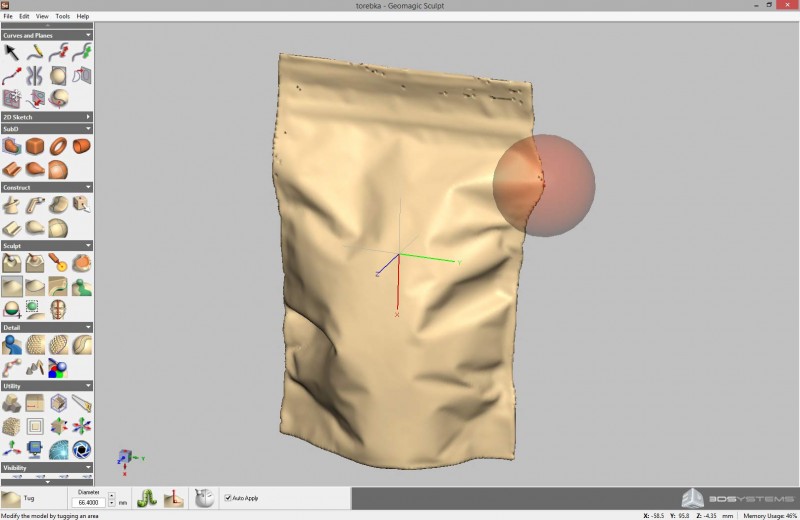Click the Memory Usage status text
Image resolution: width=800 pixels, height=520 pixels.
(x=769, y=516)
